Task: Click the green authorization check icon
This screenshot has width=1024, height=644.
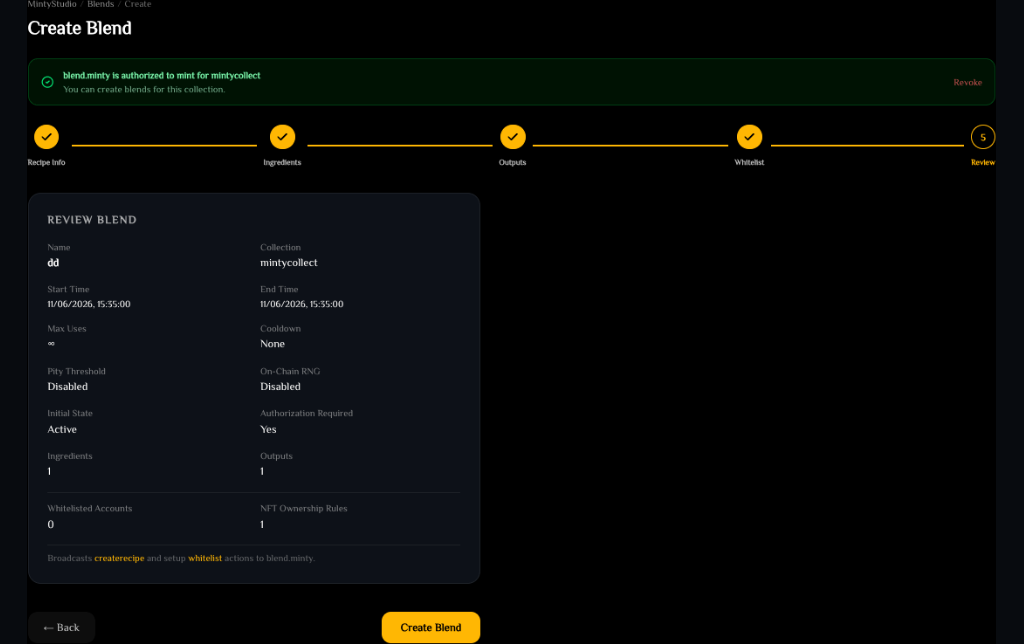Action: click(48, 82)
